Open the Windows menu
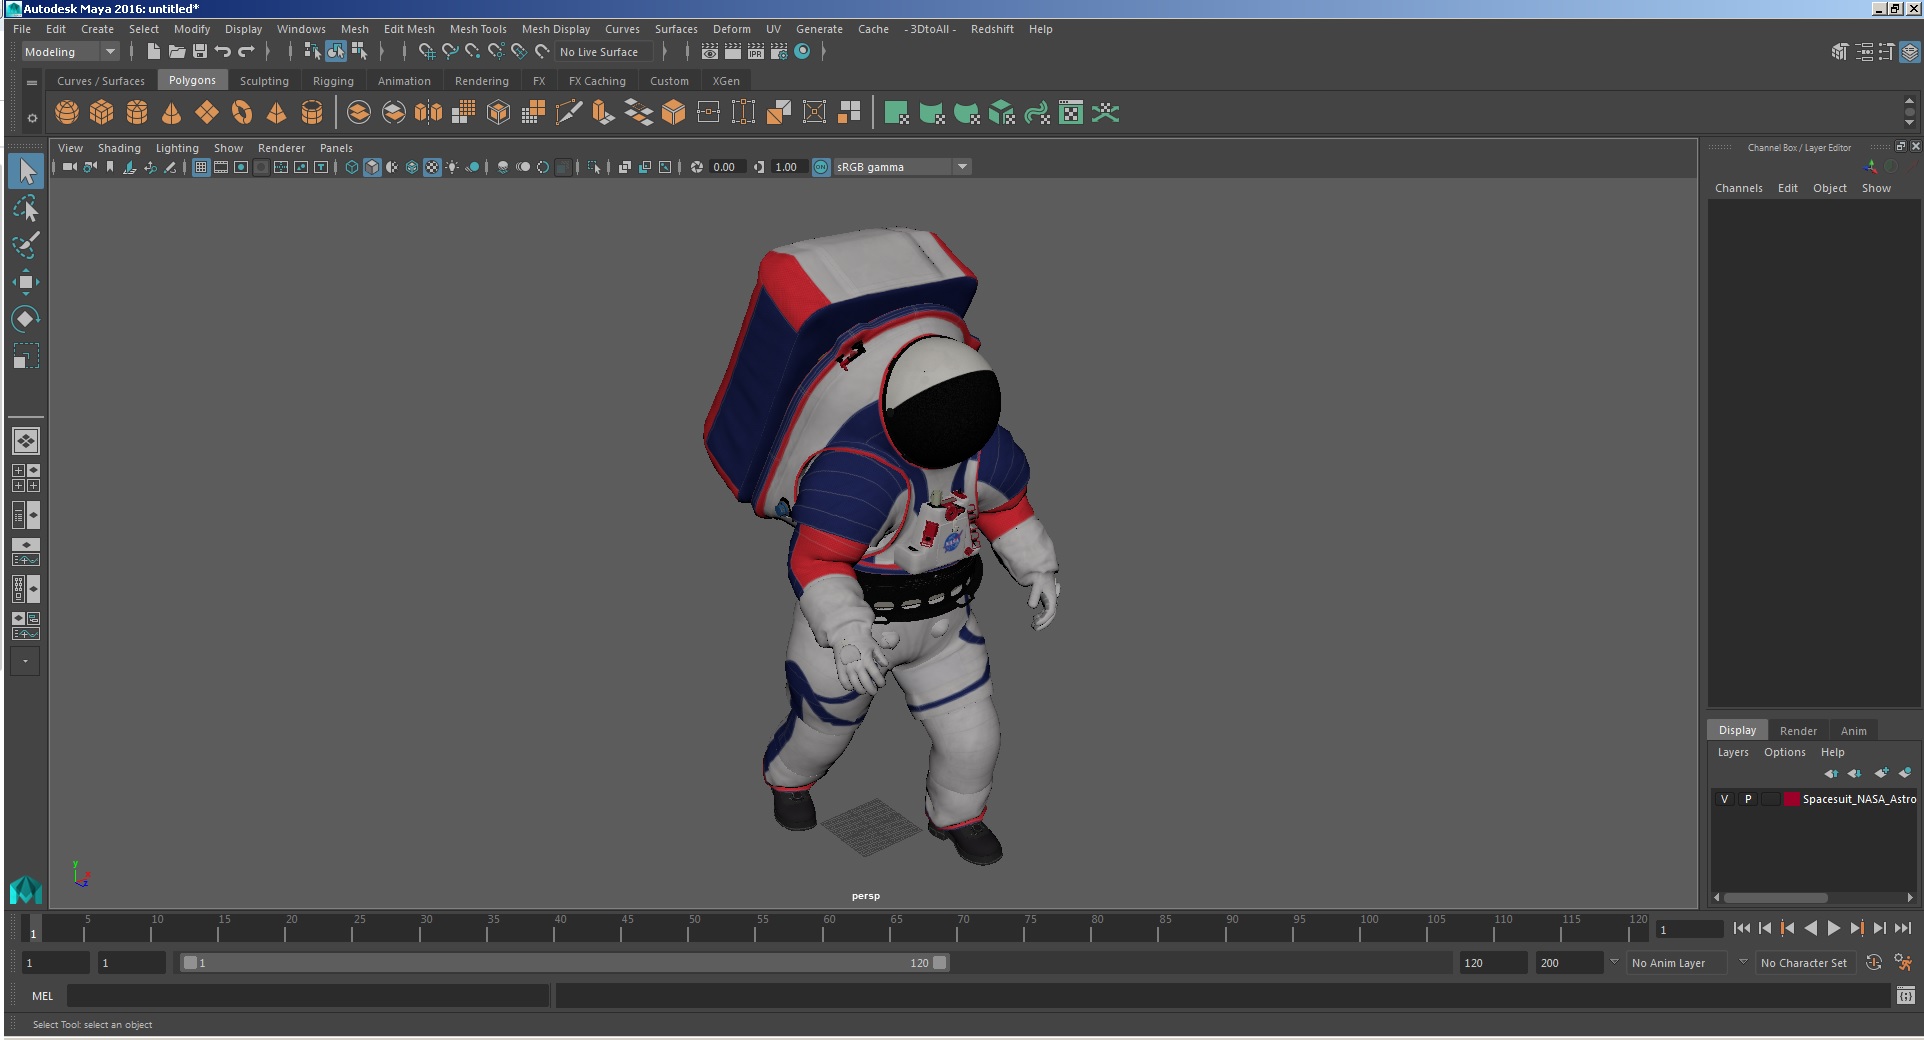The height and width of the screenshot is (1040, 1924). (301, 29)
